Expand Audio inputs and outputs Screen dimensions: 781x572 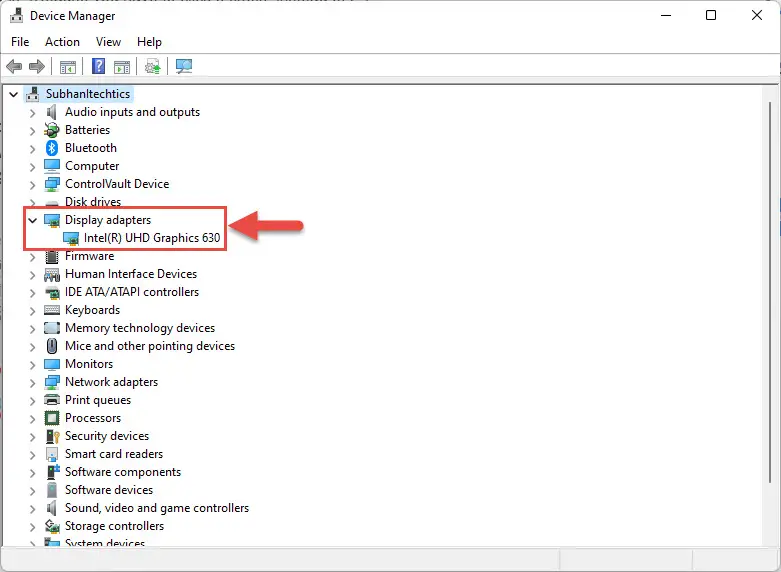click(x=32, y=113)
